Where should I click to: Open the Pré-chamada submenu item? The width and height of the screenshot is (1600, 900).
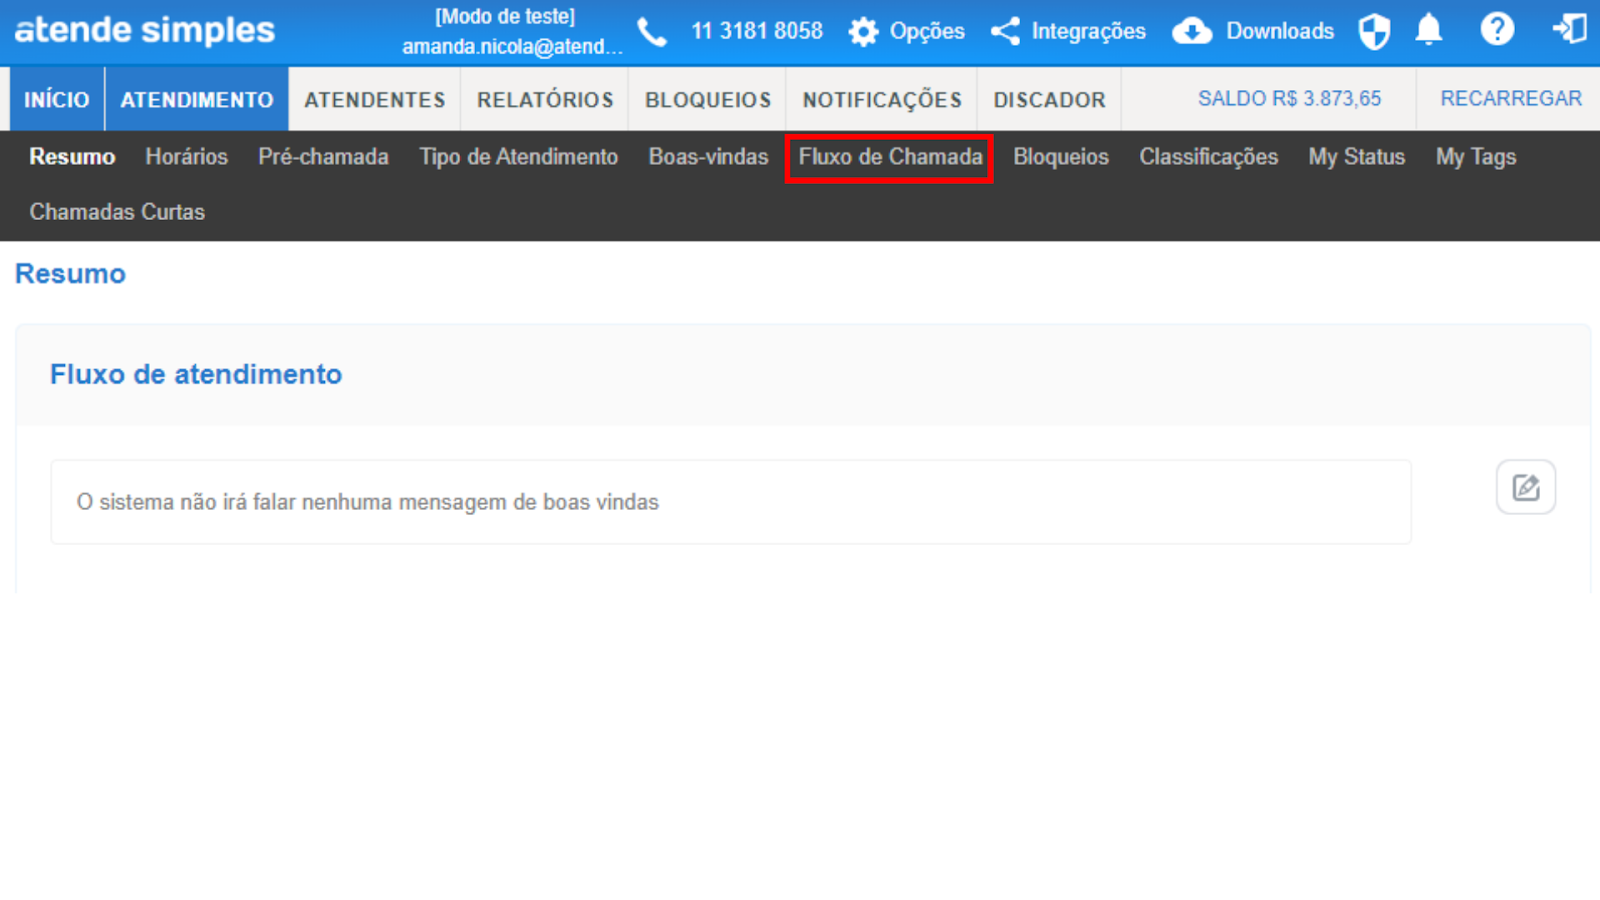pos(323,157)
